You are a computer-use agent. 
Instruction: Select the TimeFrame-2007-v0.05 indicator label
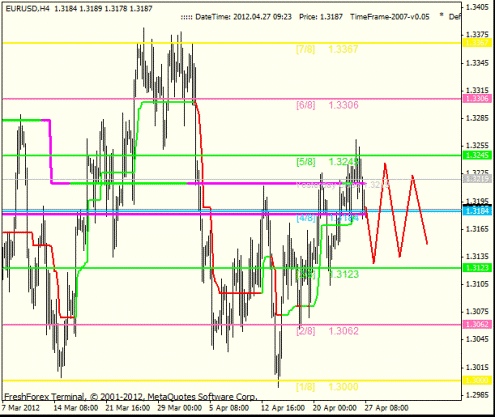point(390,17)
